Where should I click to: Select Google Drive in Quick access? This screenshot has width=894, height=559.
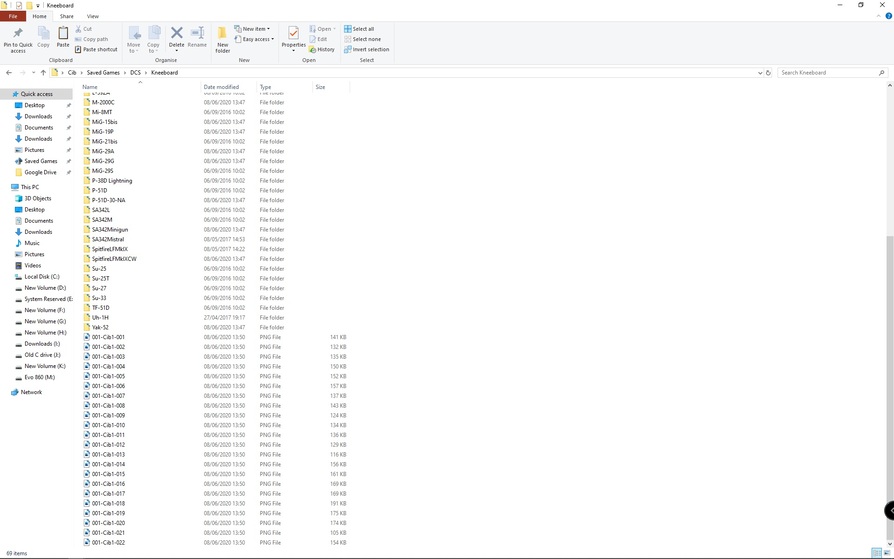pos(40,172)
